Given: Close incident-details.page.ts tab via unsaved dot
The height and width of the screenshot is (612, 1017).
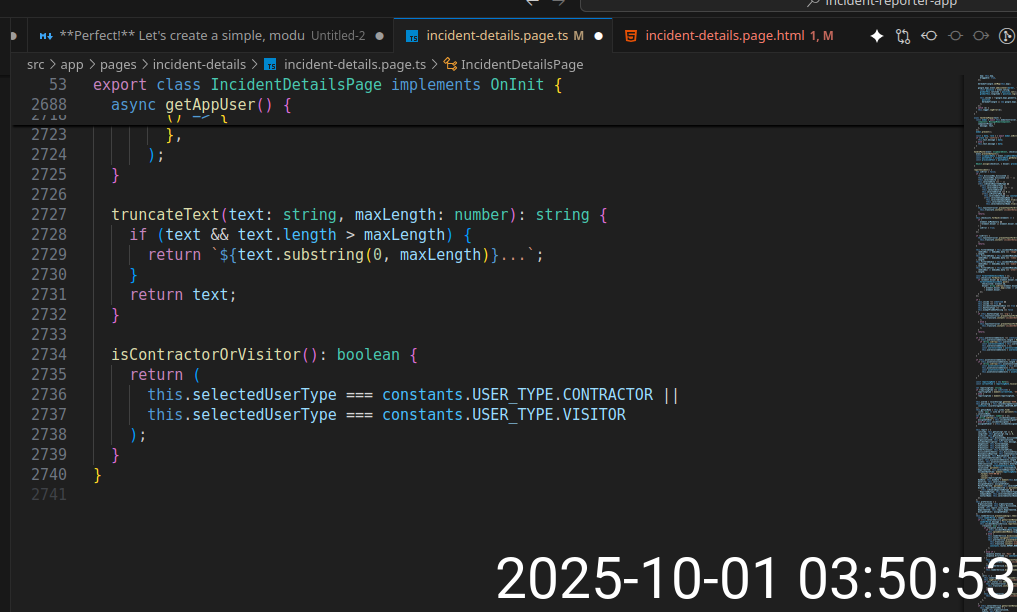Looking at the screenshot, I should [x=599, y=36].
